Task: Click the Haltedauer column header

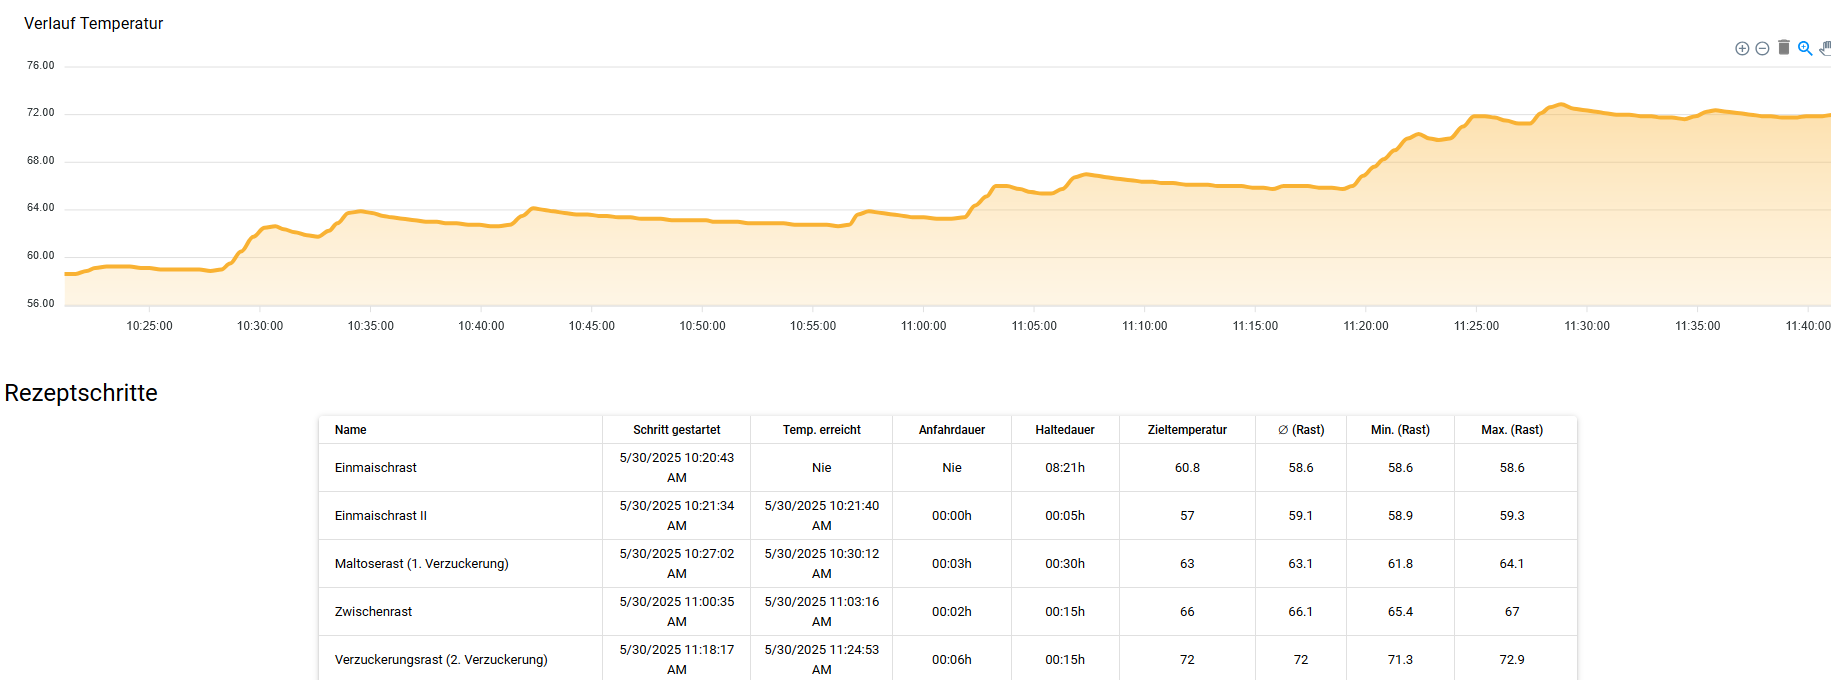Action: coord(1064,430)
